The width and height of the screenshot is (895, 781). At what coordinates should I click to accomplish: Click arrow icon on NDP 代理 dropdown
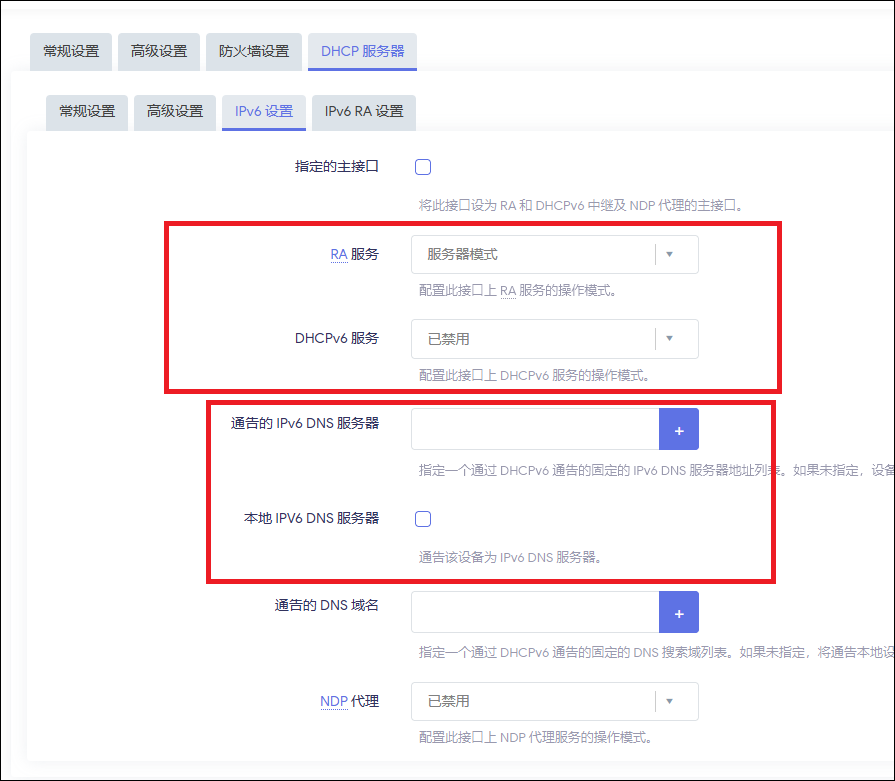670,702
